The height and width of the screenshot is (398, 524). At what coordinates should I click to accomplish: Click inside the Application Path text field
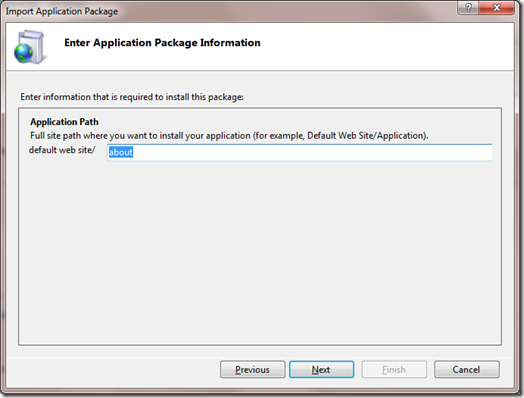(x=299, y=153)
